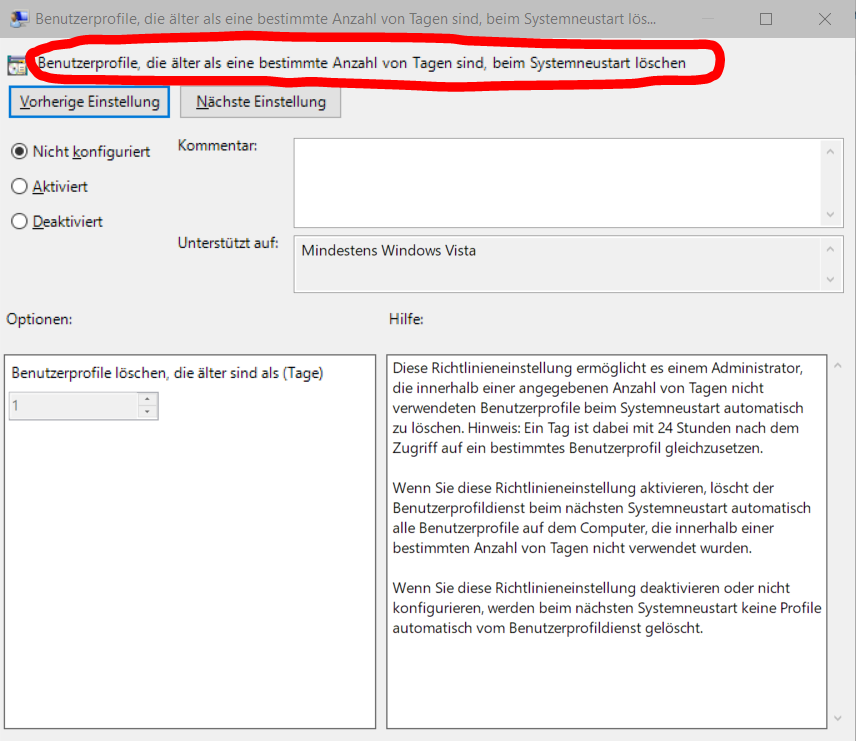
Task: Select the Nicht konfiguriert radio button
Action: click(x=19, y=151)
